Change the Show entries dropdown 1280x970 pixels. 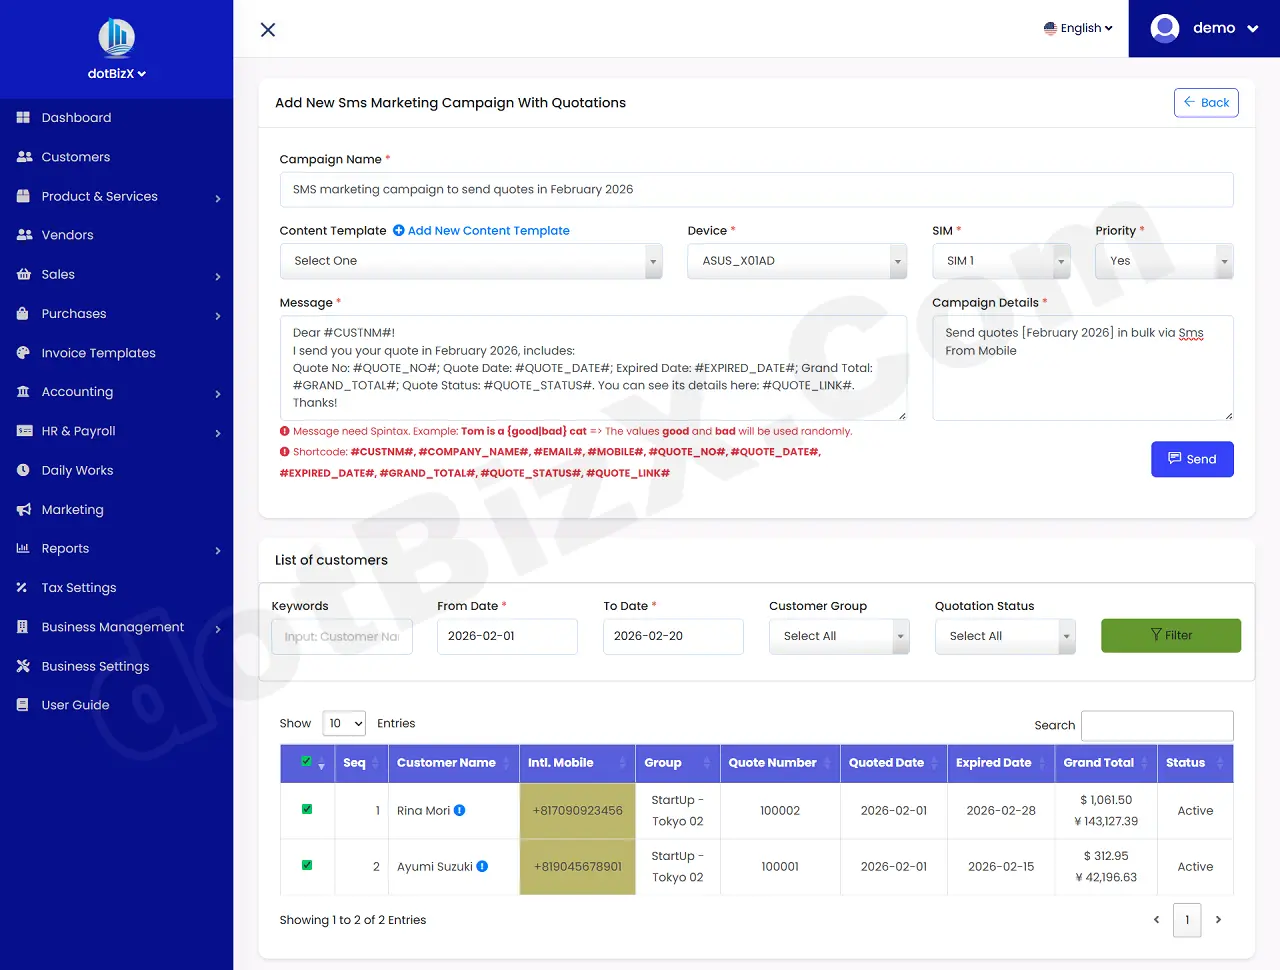coord(344,723)
